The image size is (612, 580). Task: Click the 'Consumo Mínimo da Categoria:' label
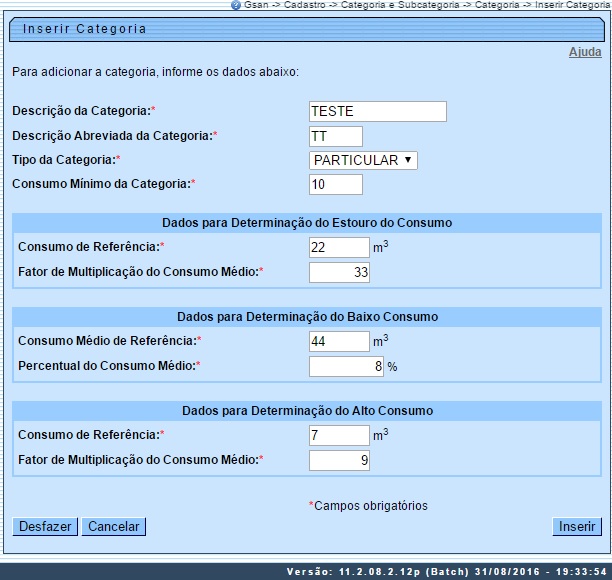coord(103,184)
